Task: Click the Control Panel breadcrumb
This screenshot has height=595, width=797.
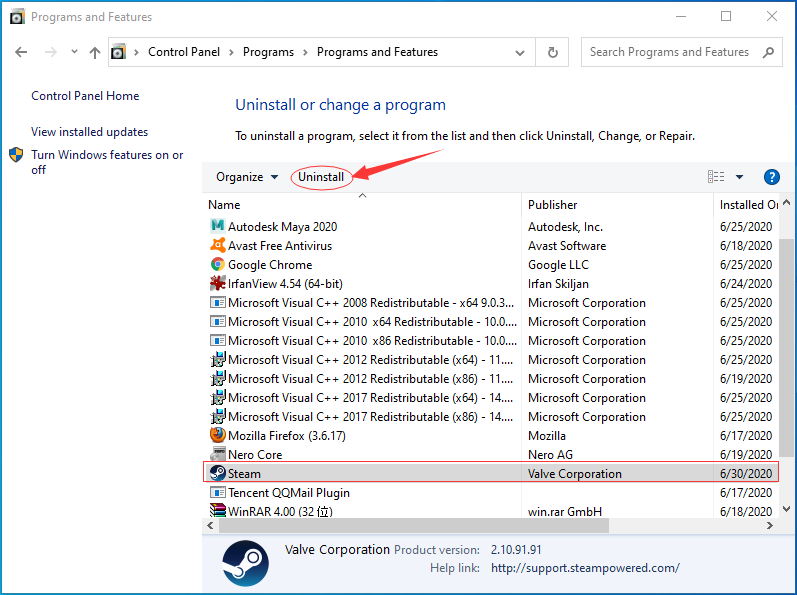Action: (184, 52)
